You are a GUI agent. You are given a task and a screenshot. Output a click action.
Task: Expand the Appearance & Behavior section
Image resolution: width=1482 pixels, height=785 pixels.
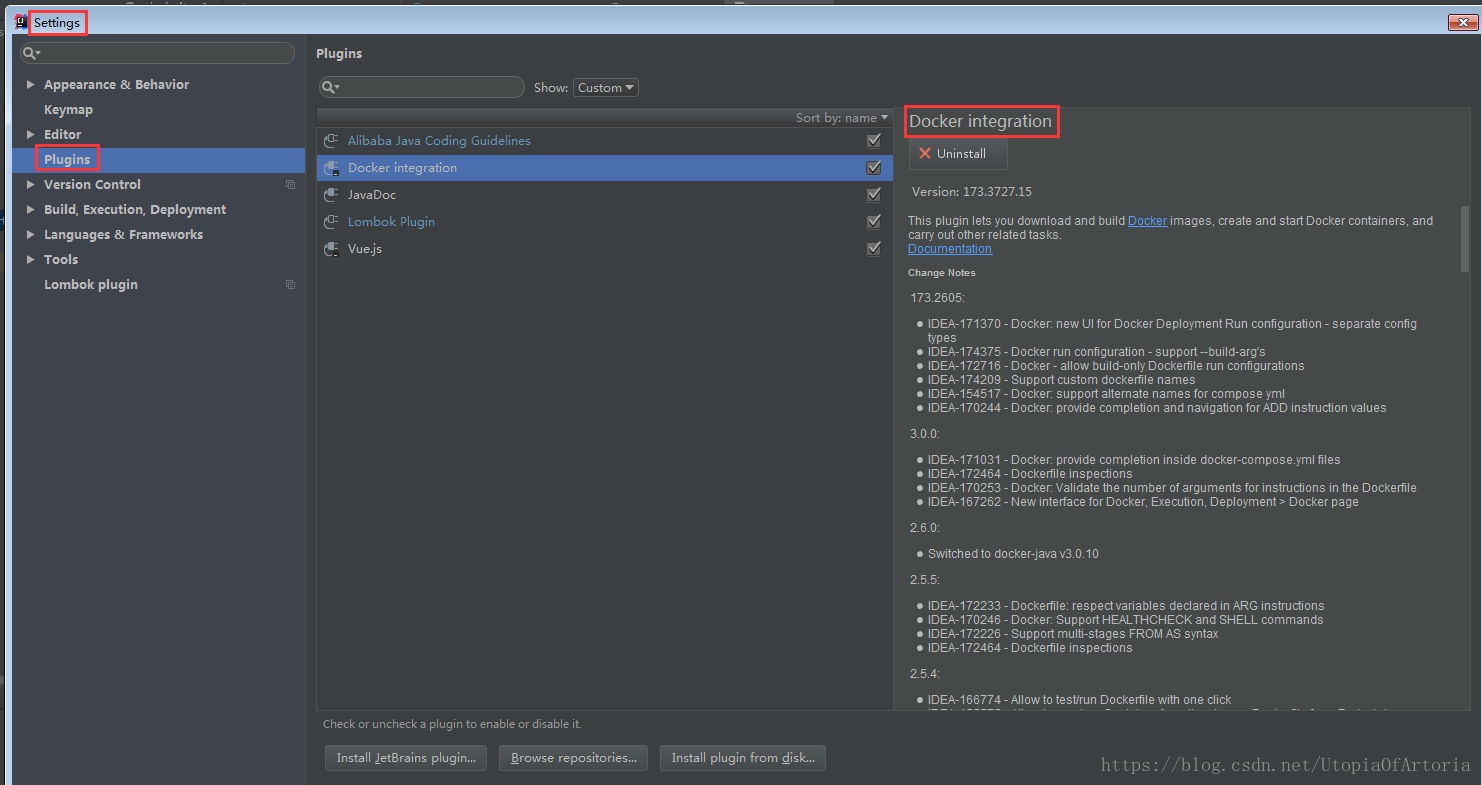pyautogui.click(x=30, y=85)
